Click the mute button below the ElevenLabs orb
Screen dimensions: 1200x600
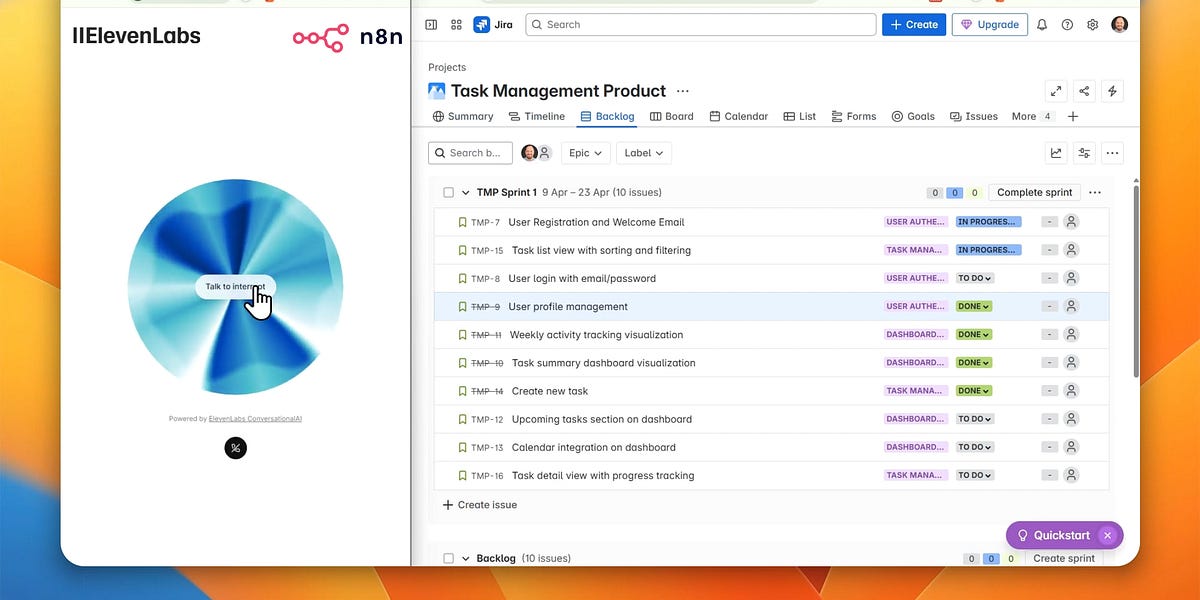[x=235, y=448]
